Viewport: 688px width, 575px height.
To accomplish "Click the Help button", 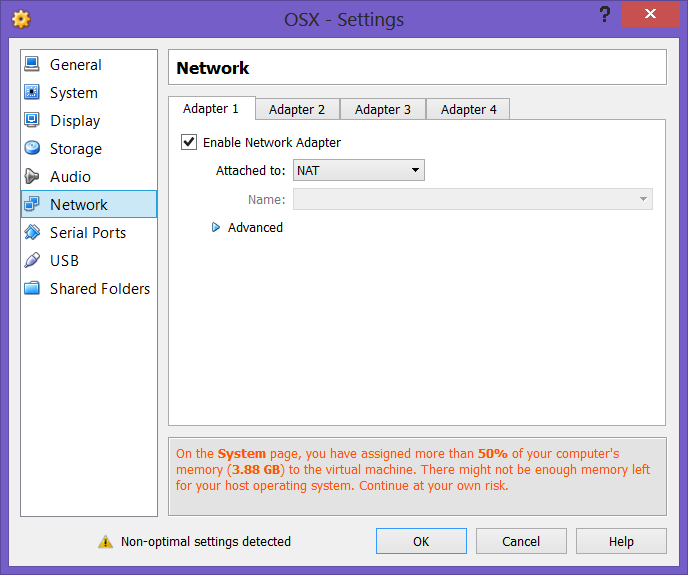I will tap(621, 541).
